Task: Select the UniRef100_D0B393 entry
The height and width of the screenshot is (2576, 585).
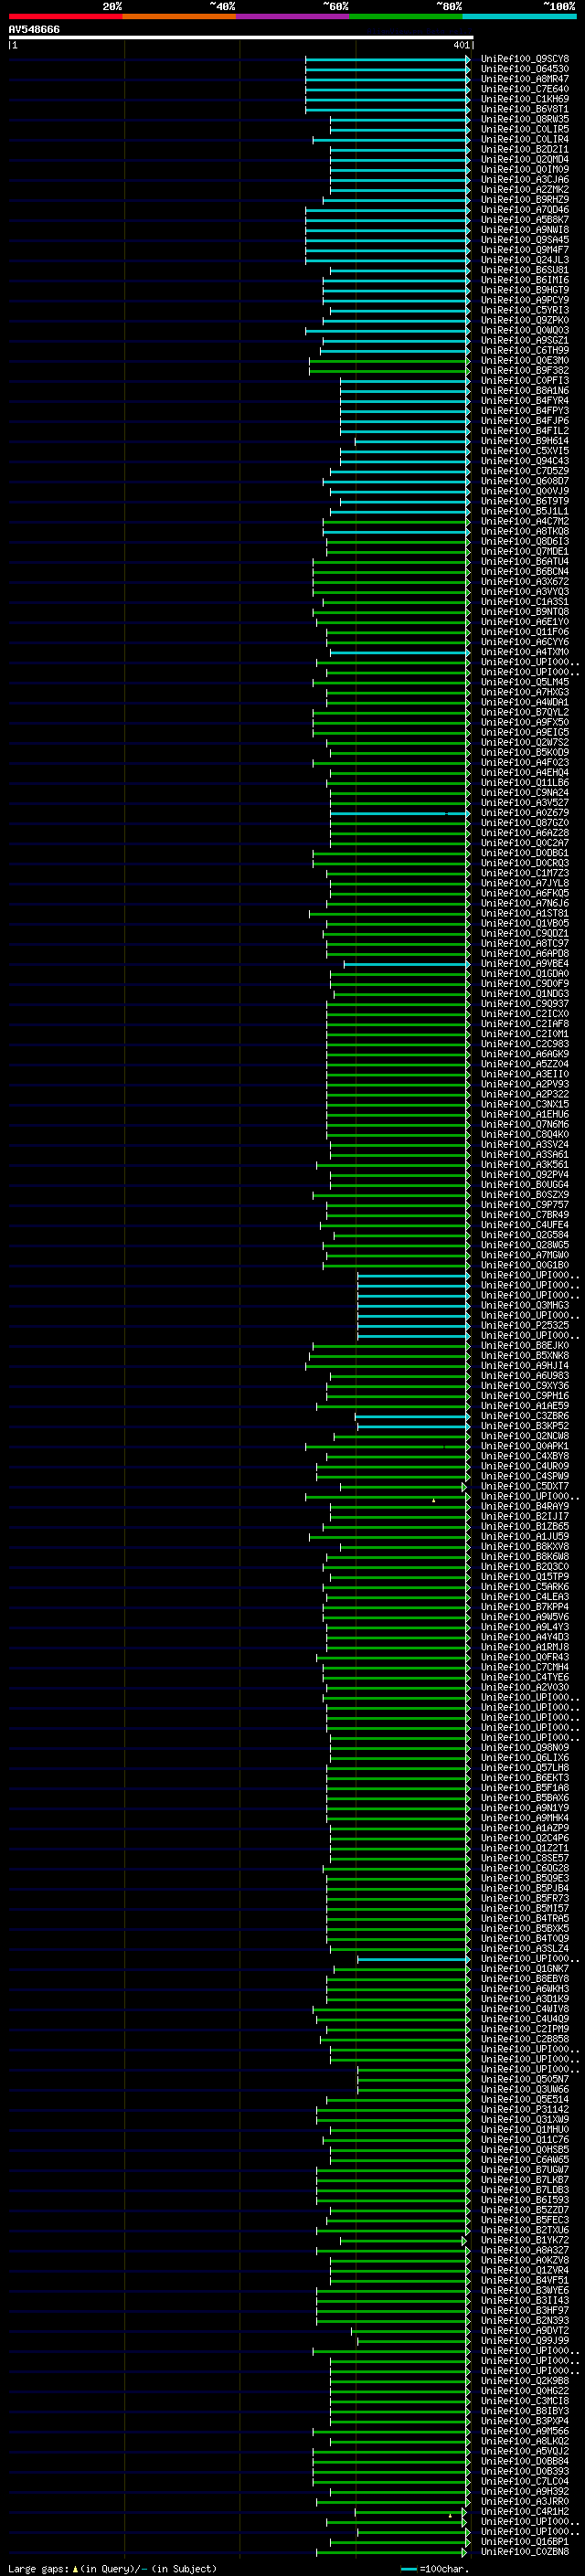Action: [525, 2471]
